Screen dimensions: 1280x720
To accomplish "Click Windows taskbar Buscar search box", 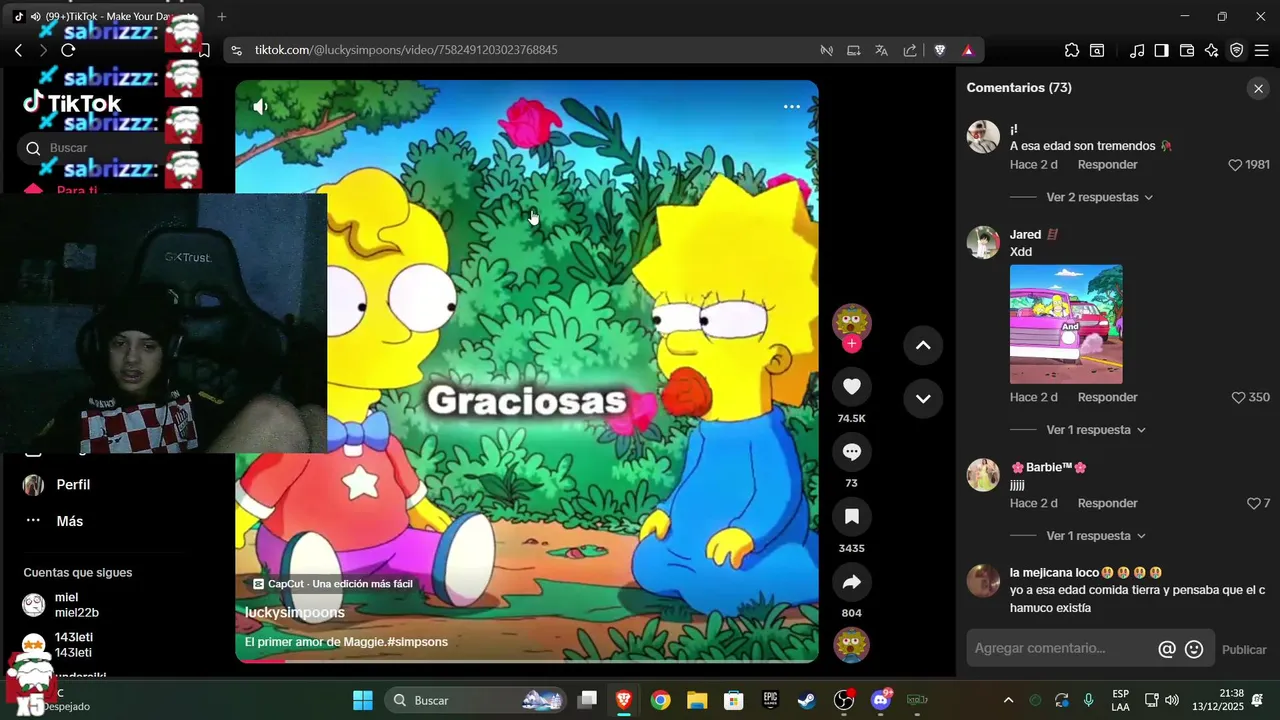I will coord(475,700).
